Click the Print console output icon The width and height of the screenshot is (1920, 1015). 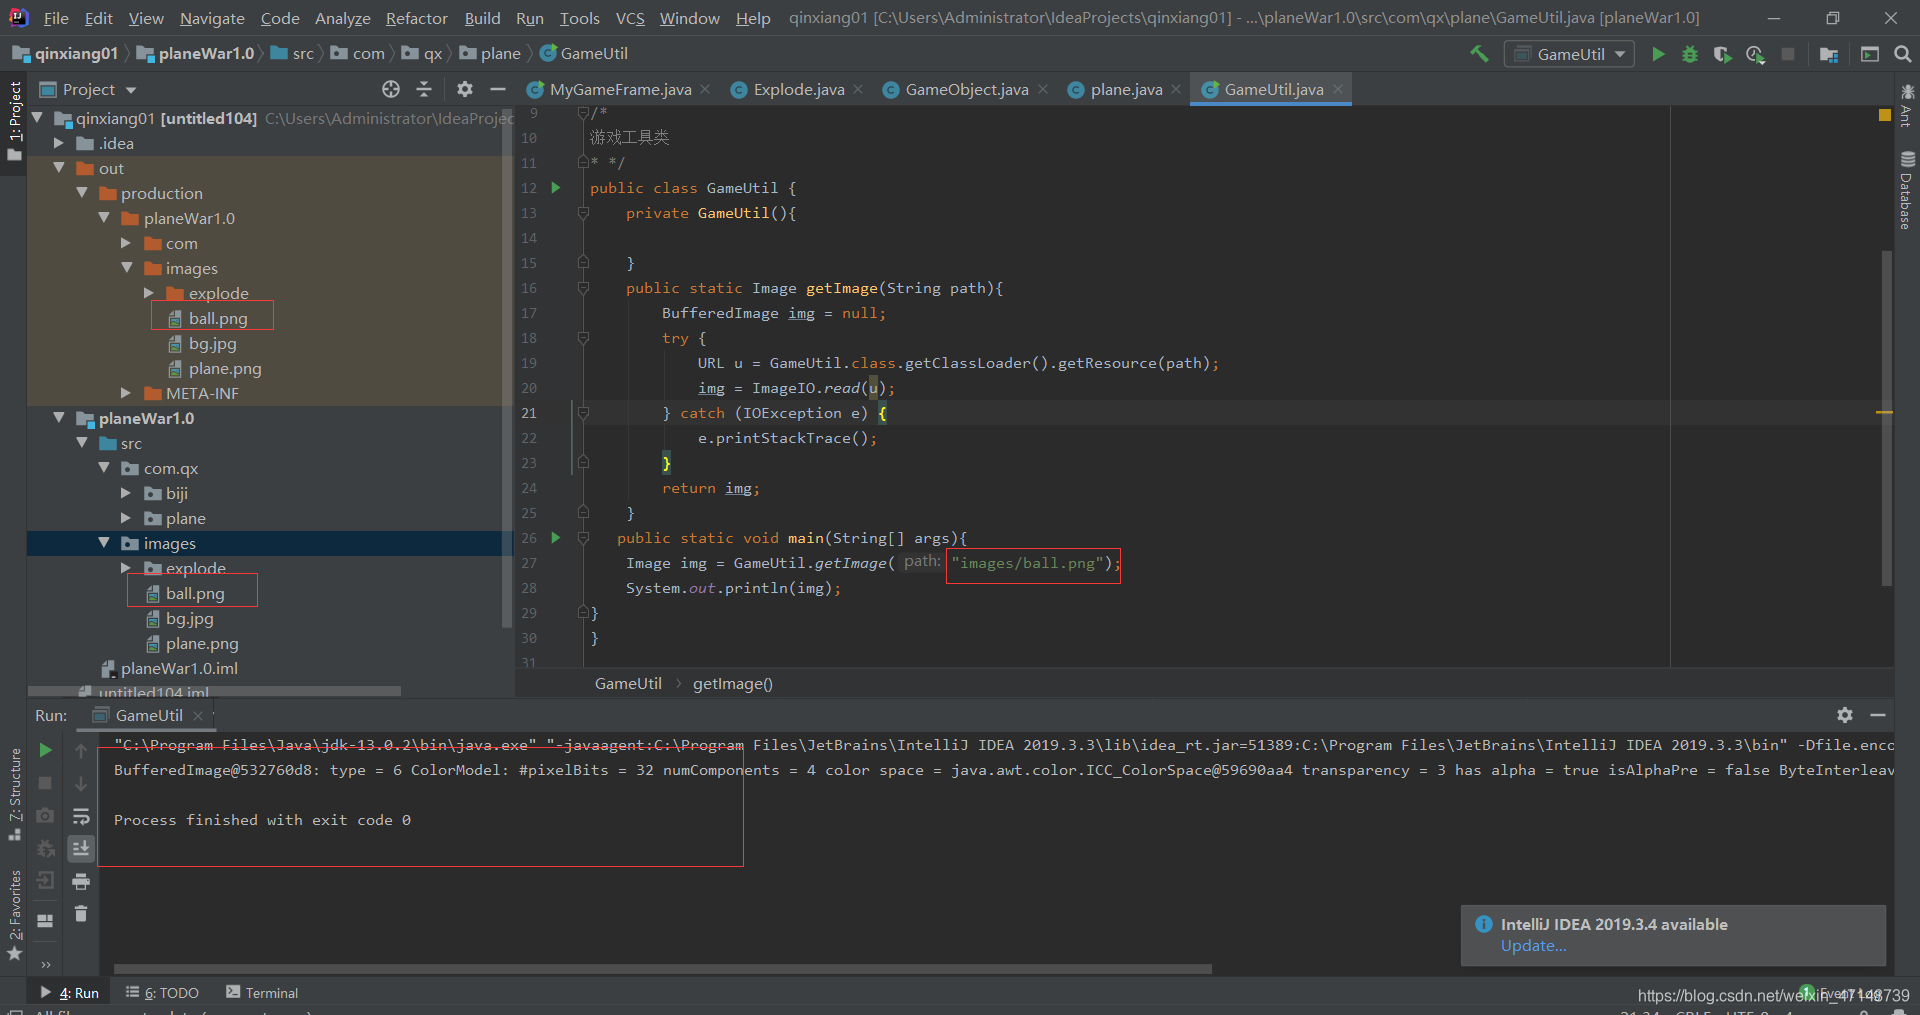pos(81,881)
